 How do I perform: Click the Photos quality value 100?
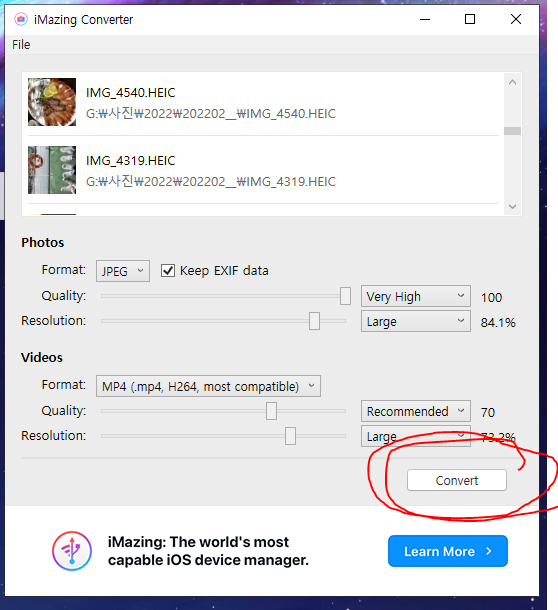click(x=491, y=298)
